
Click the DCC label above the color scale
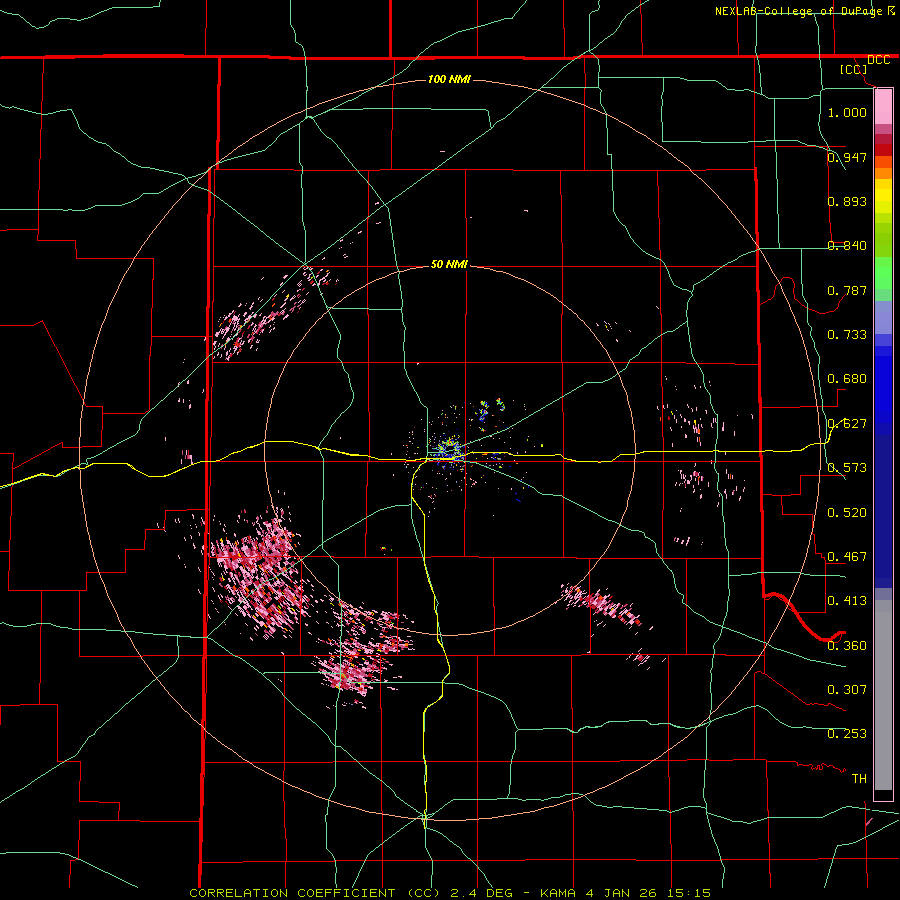878,60
